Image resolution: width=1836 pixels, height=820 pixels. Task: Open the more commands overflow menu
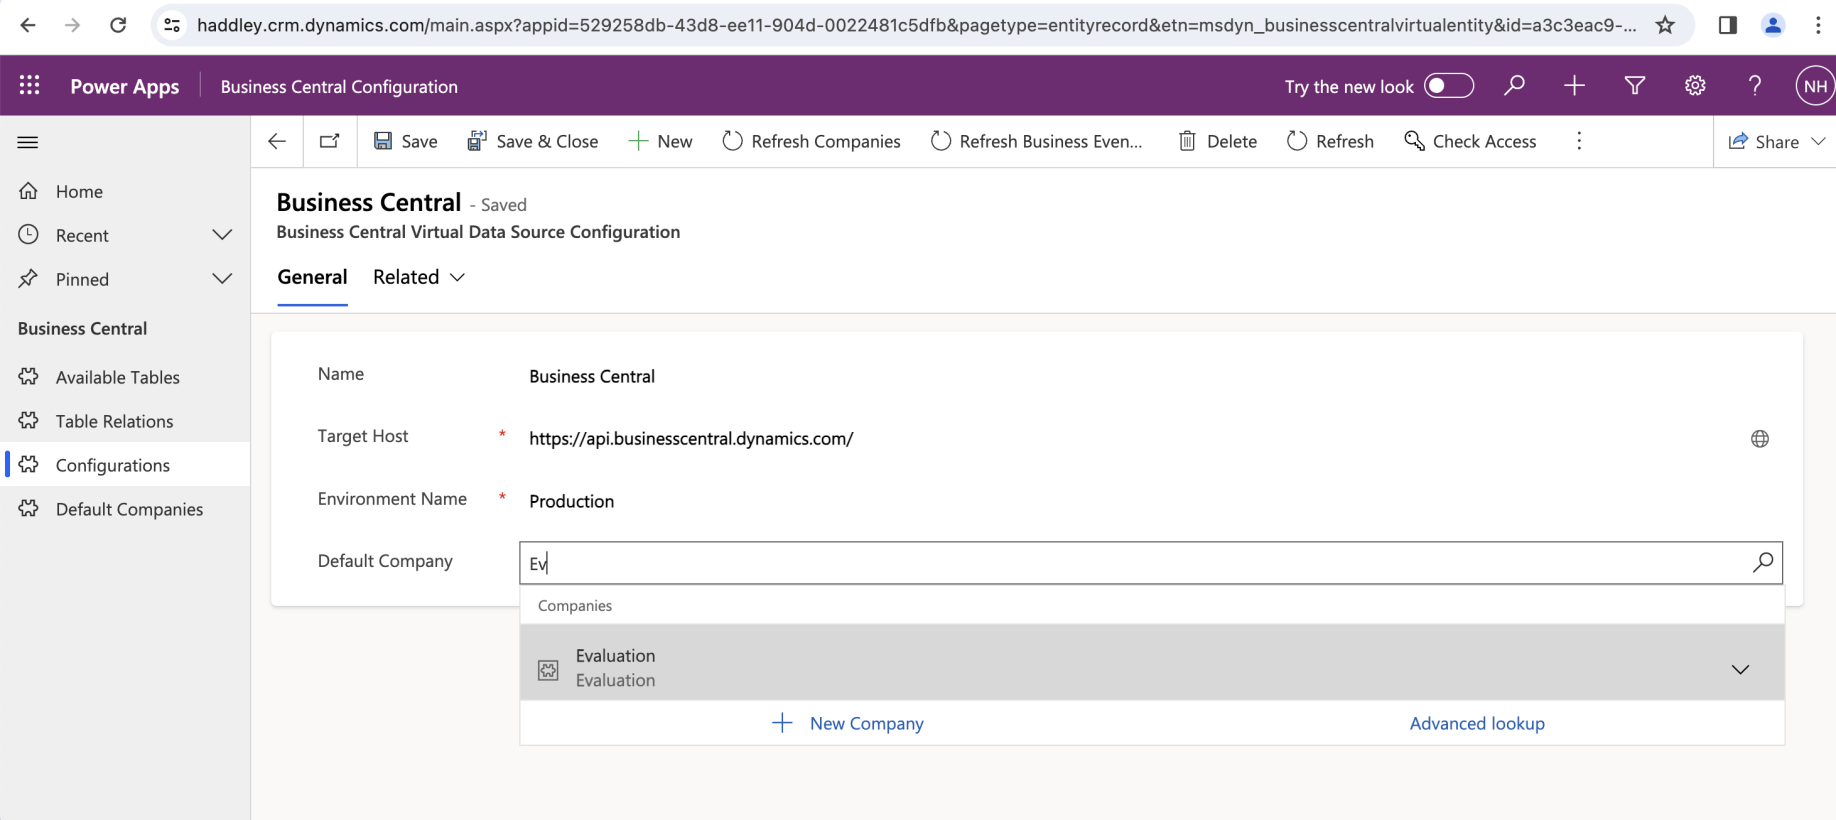1579,142
